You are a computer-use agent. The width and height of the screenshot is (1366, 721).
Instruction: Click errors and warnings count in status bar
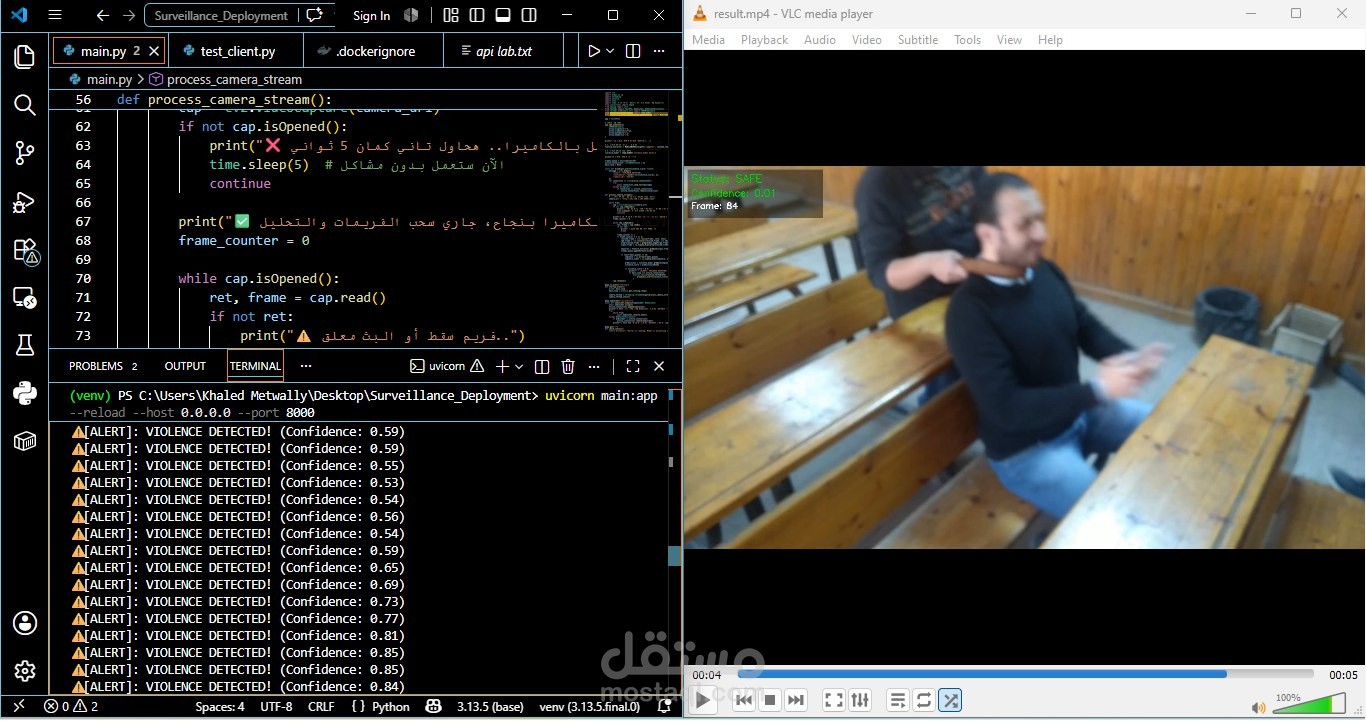pos(71,706)
